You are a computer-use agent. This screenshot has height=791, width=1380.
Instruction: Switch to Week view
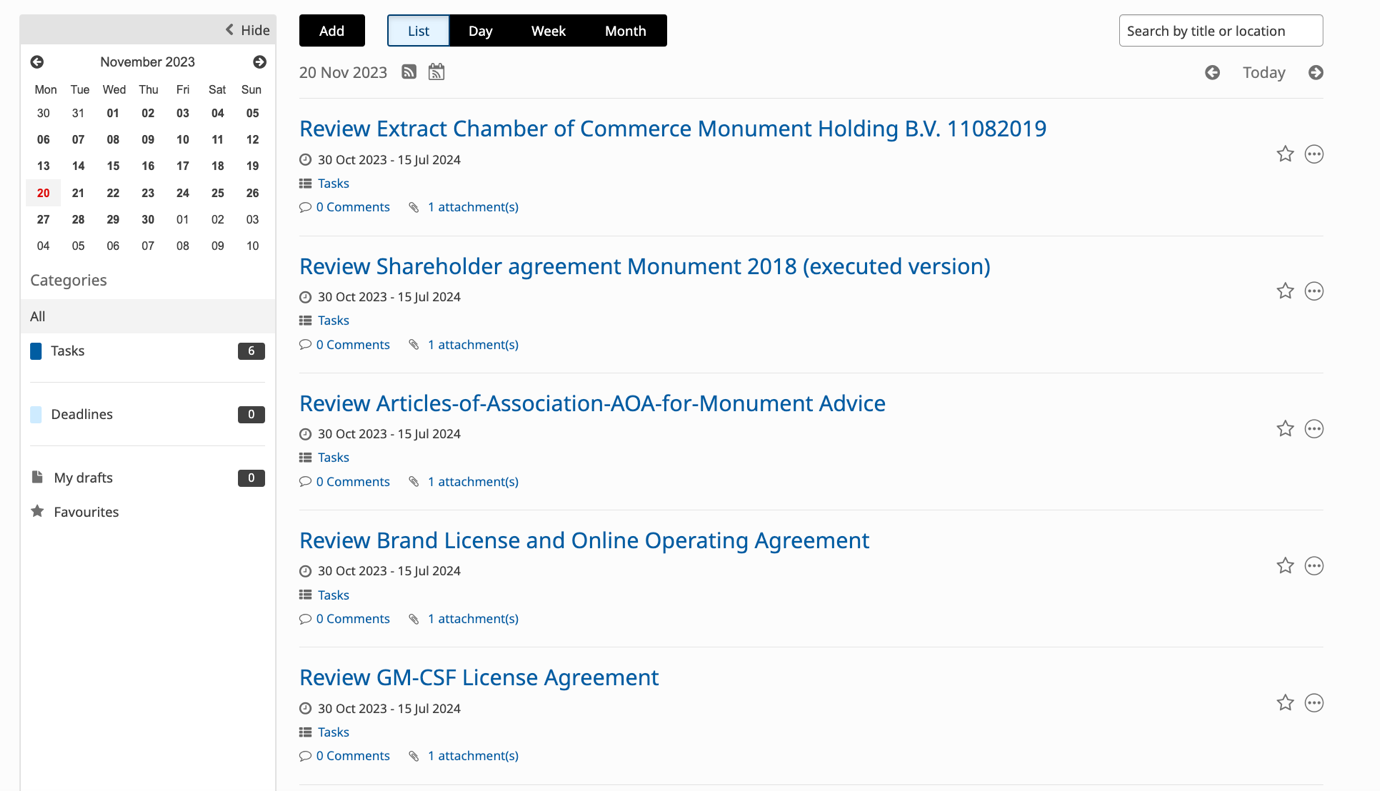tap(548, 31)
